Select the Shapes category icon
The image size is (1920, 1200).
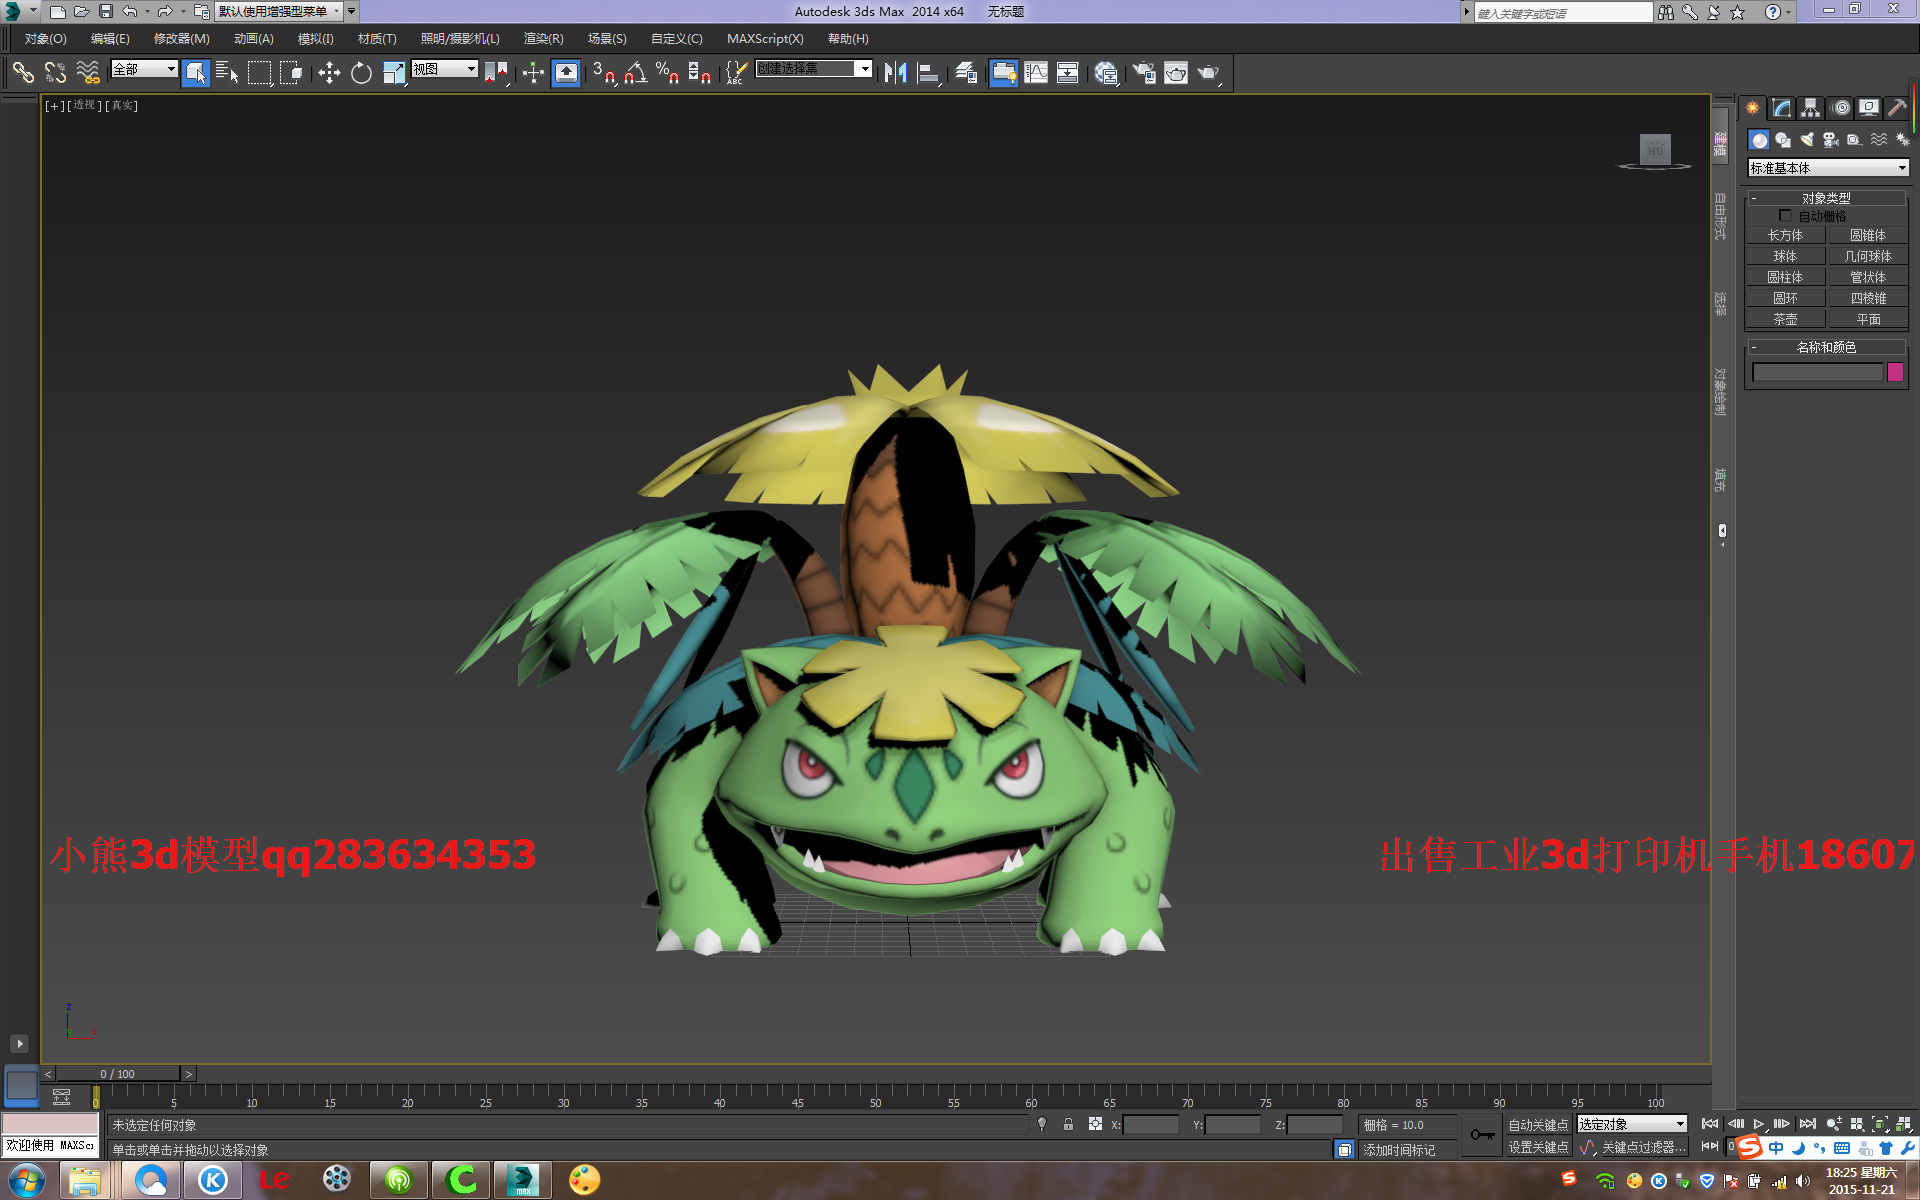click(x=1783, y=140)
